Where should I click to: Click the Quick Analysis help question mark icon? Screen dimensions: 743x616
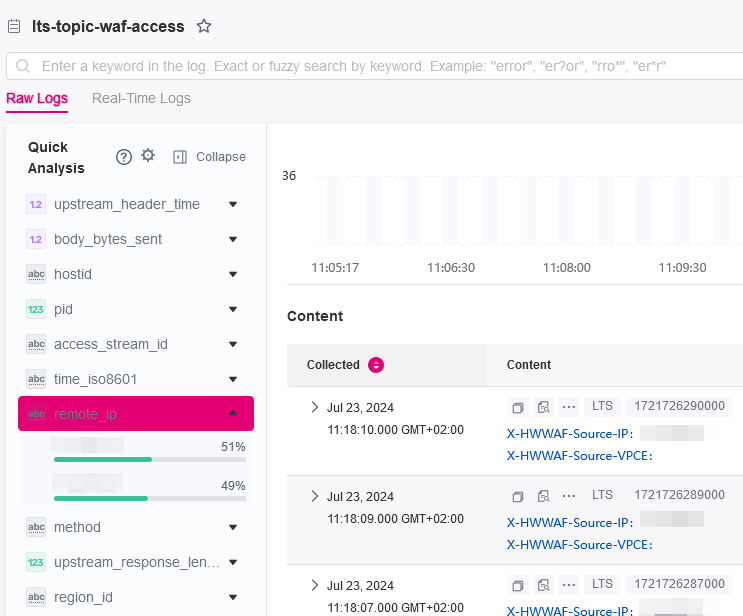pos(124,157)
